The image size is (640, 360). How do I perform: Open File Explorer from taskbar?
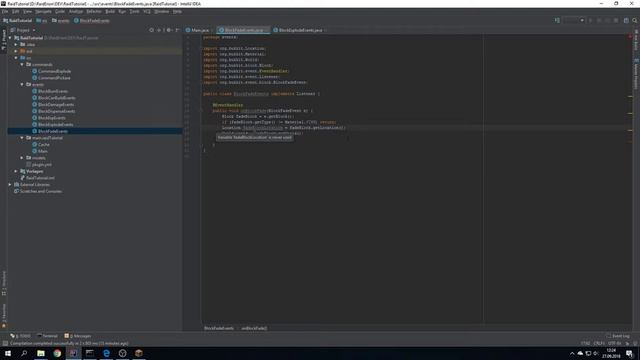point(41,353)
